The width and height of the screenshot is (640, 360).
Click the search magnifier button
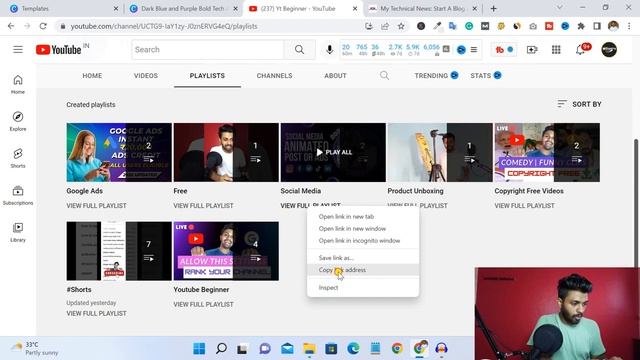pos(299,50)
